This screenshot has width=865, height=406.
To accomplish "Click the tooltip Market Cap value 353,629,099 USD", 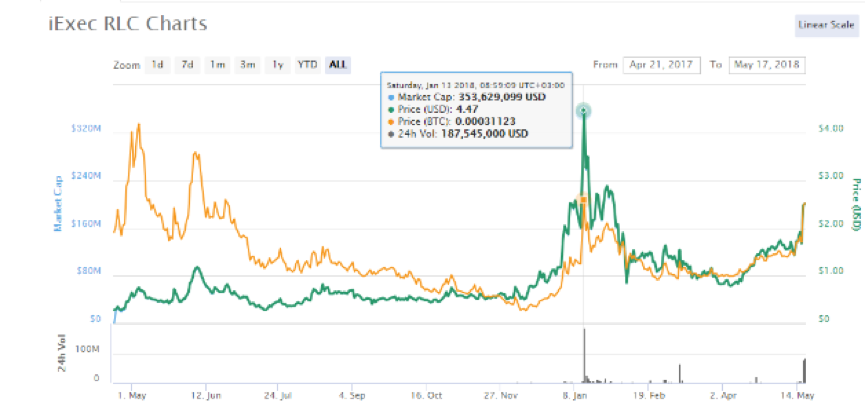I will pos(501,97).
